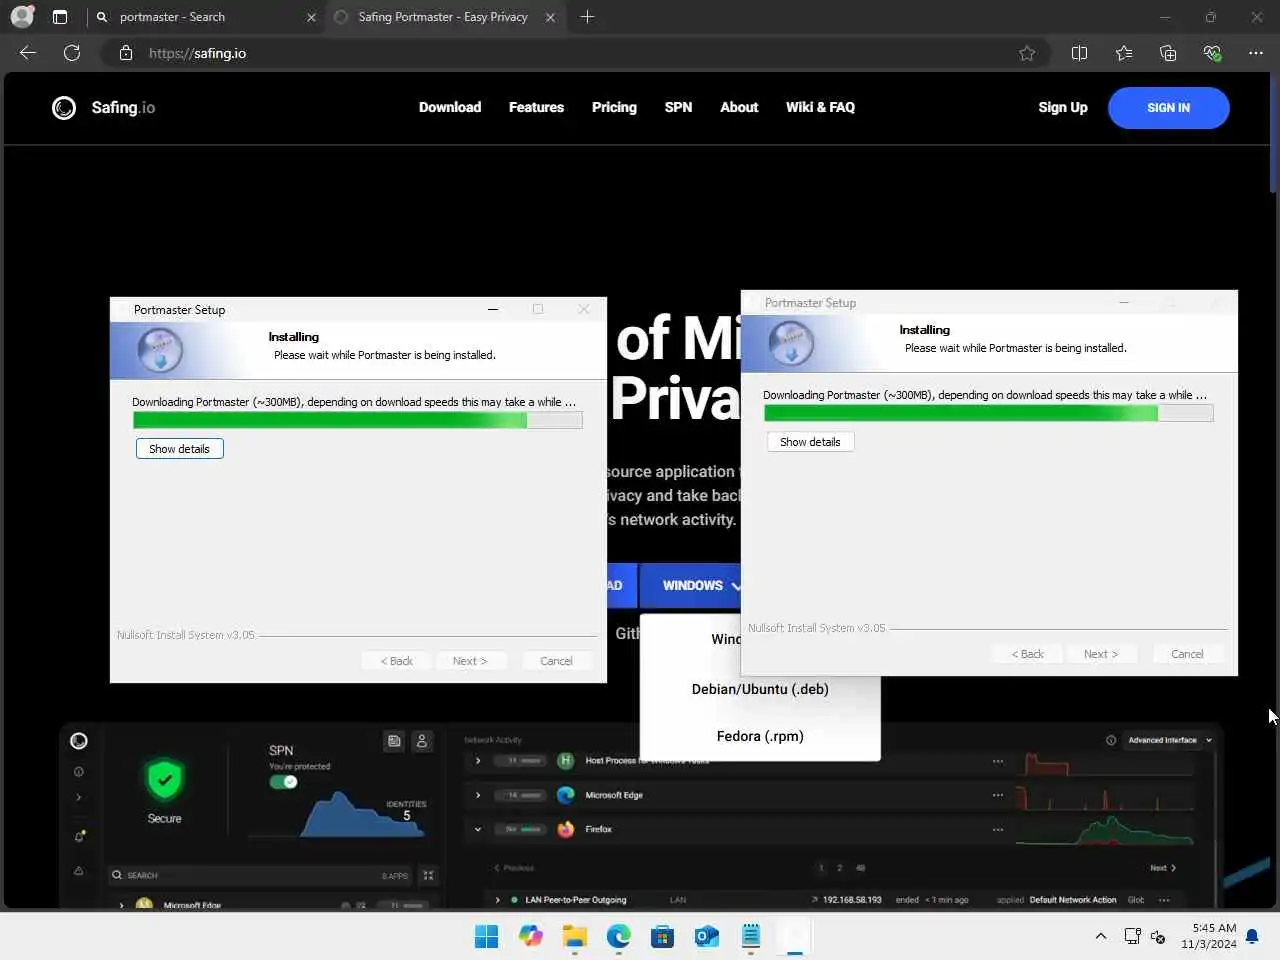Toggle the SPN switch in app preview

(284, 782)
